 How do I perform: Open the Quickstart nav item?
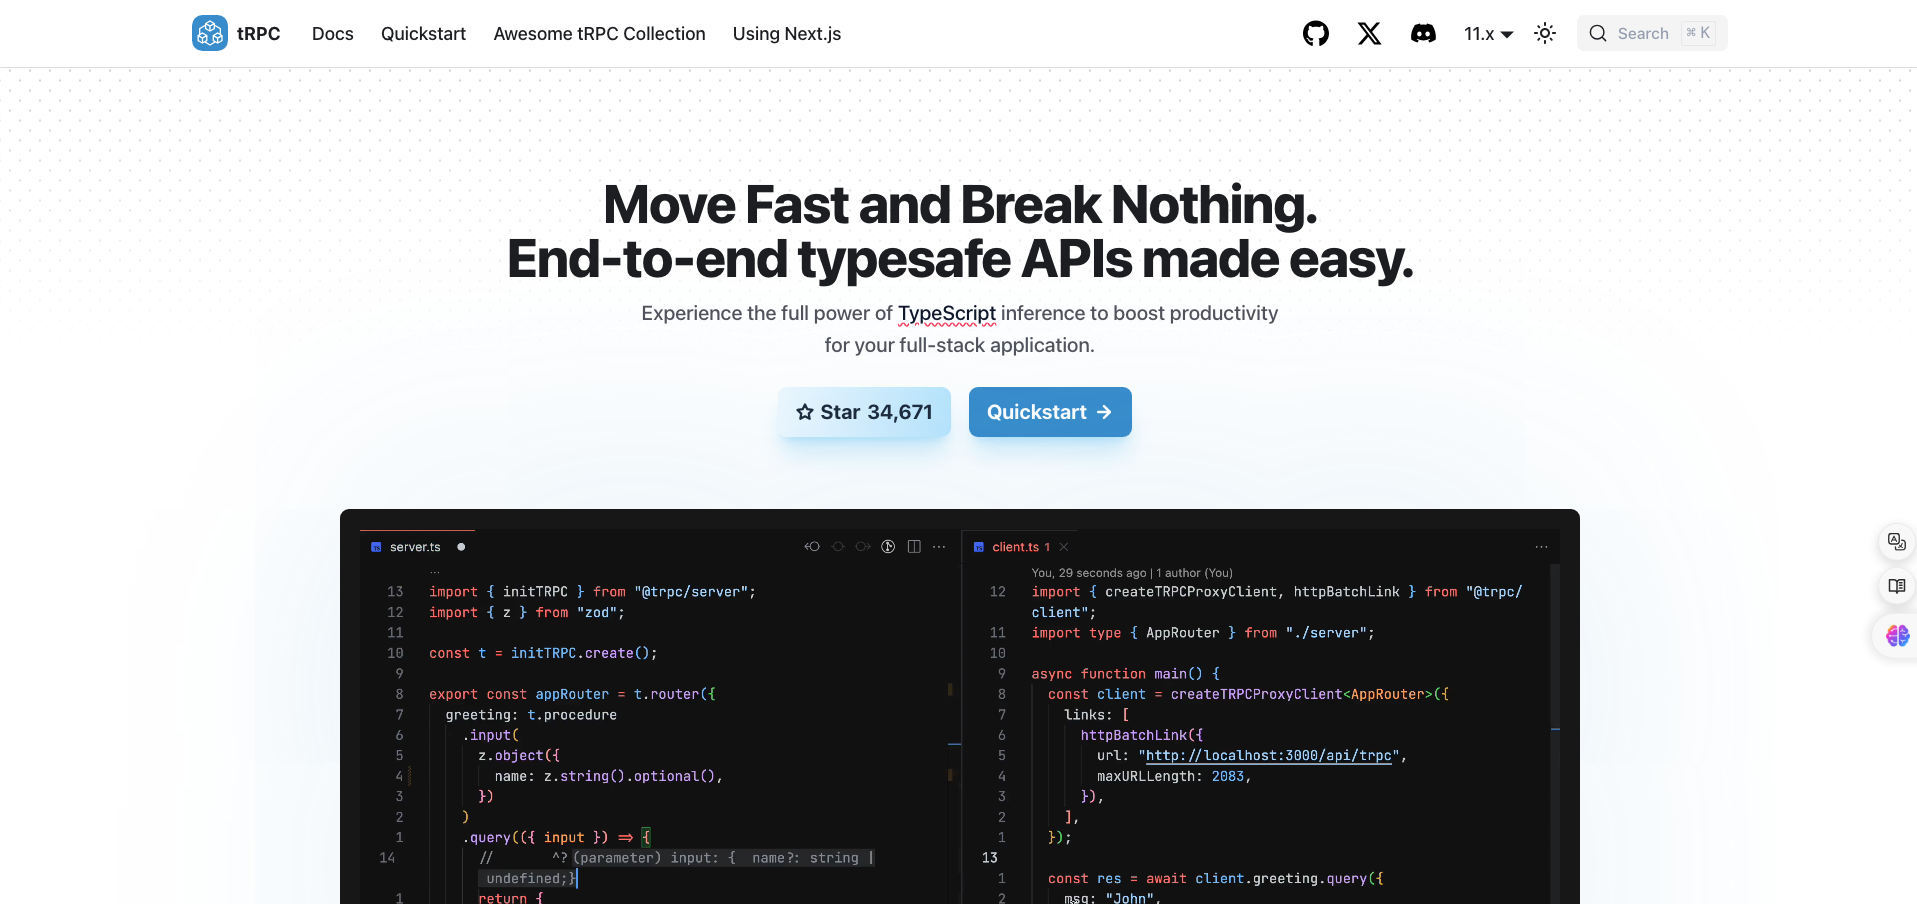pyautogui.click(x=423, y=33)
